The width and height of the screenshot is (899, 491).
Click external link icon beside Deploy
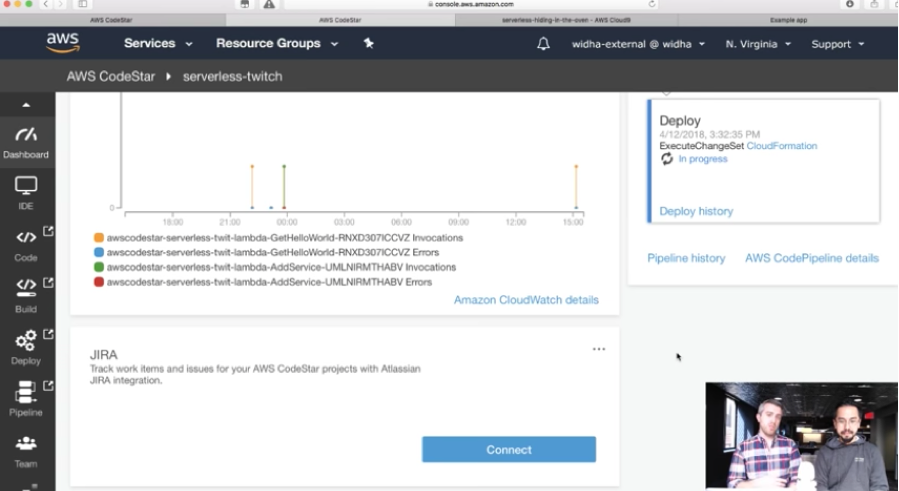tap(48, 334)
